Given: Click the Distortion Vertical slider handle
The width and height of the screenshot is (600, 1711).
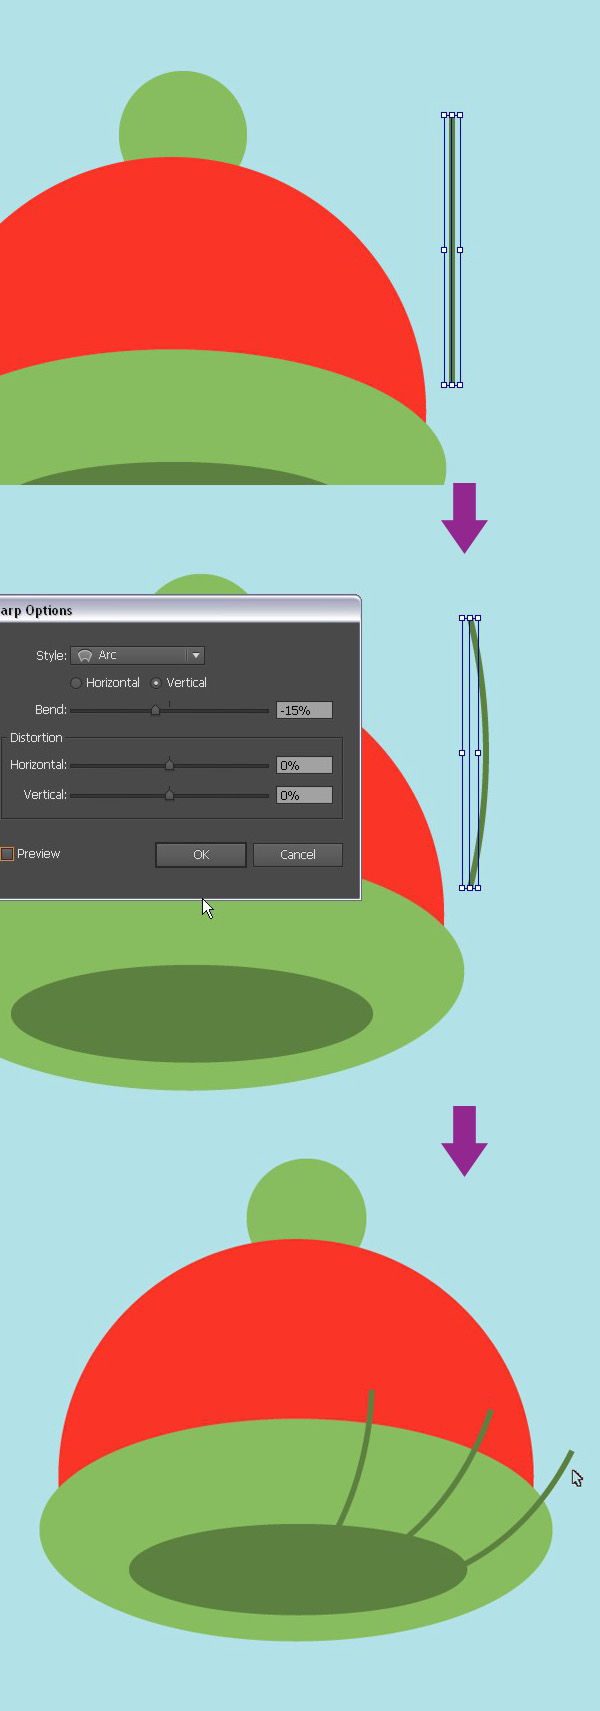Looking at the screenshot, I should coord(169,795).
